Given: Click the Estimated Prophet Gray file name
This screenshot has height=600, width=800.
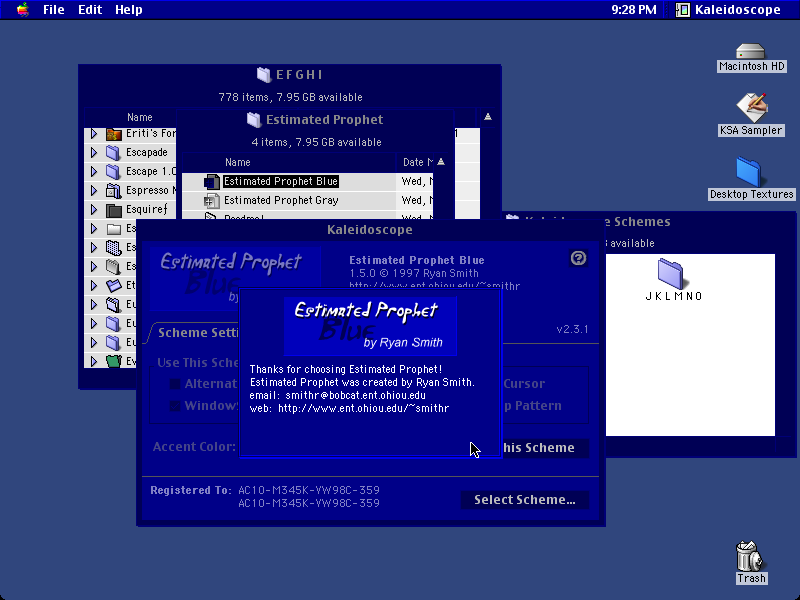Looking at the screenshot, I should tap(281, 201).
